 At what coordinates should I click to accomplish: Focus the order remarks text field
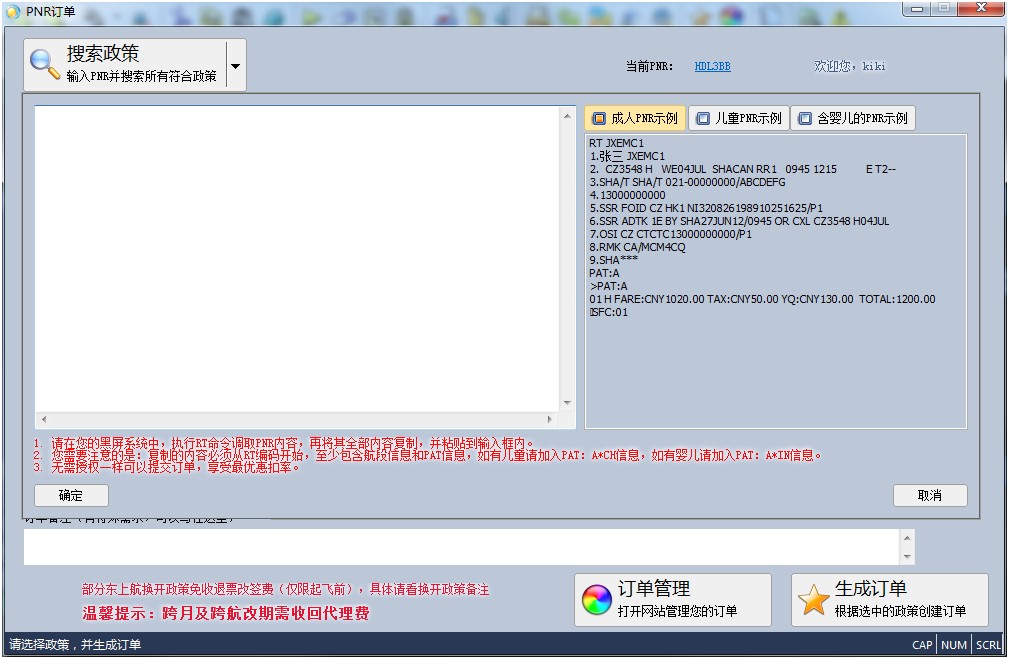pyautogui.click(x=461, y=546)
